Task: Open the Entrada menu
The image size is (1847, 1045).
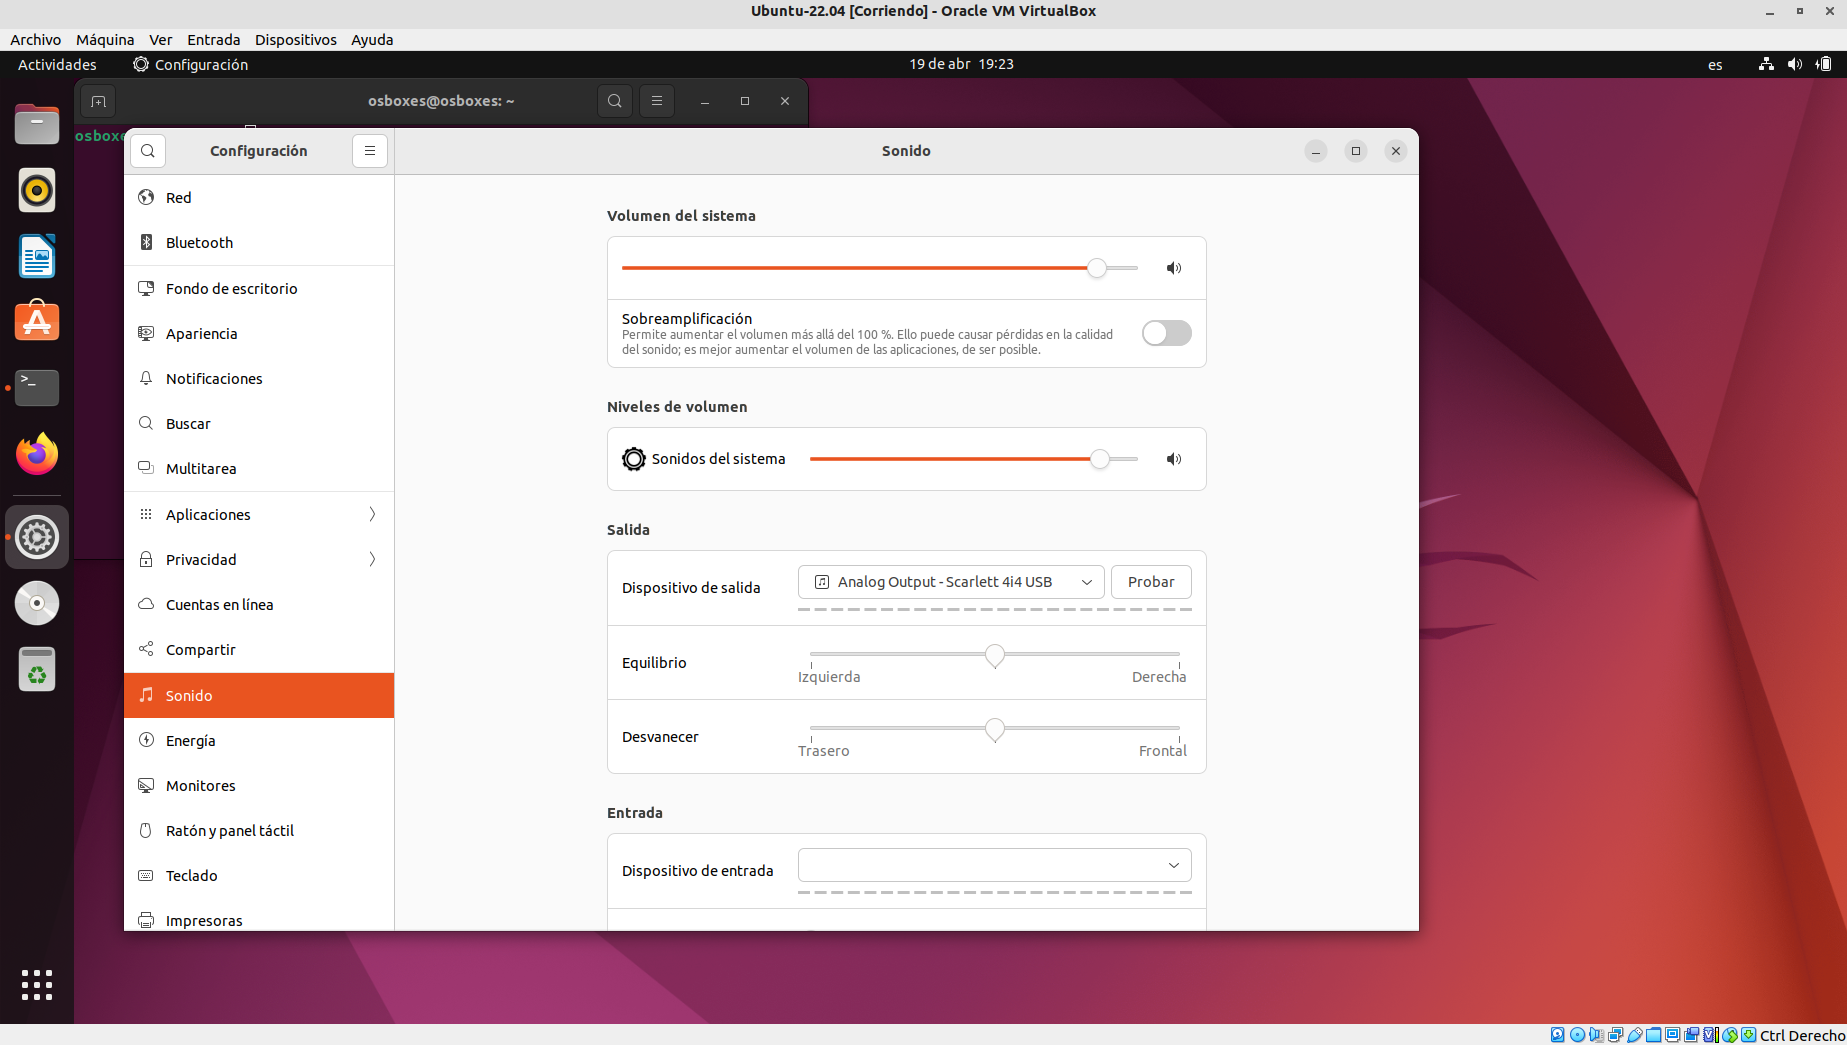Action: [x=214, y=40]
